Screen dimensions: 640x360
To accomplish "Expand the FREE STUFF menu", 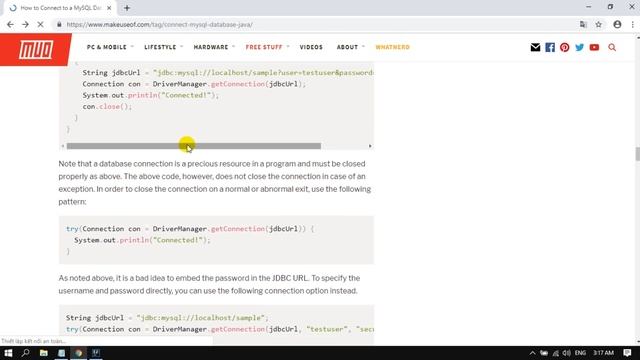I will click(x=267, y=47).
